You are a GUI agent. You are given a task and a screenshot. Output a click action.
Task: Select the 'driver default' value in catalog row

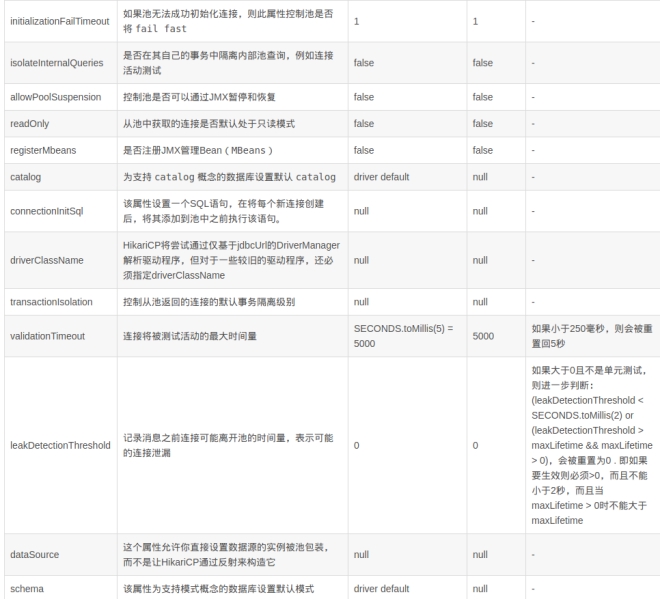[381, 177]
